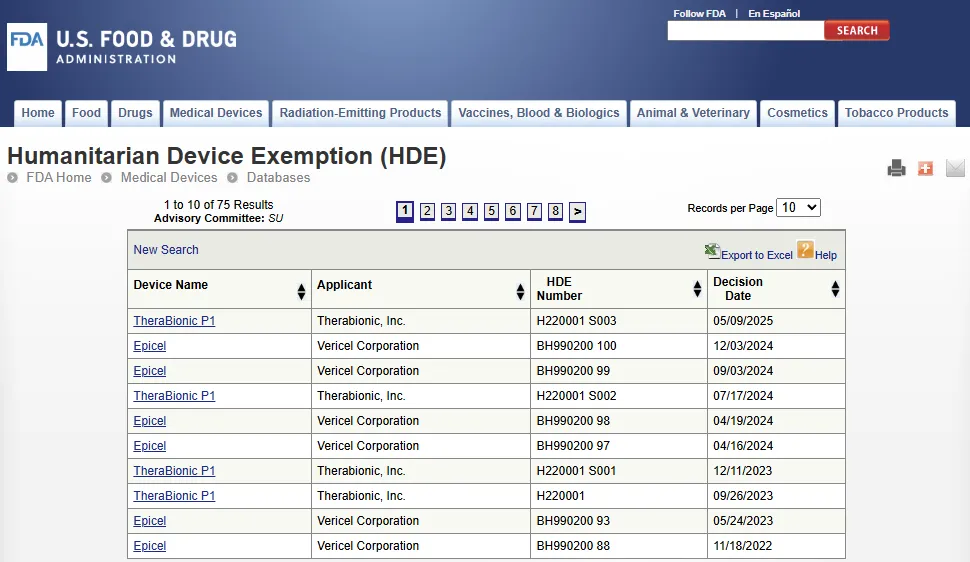Open the Cosmetics tab
The image size is (970, 562).
(x=797, y=113)
